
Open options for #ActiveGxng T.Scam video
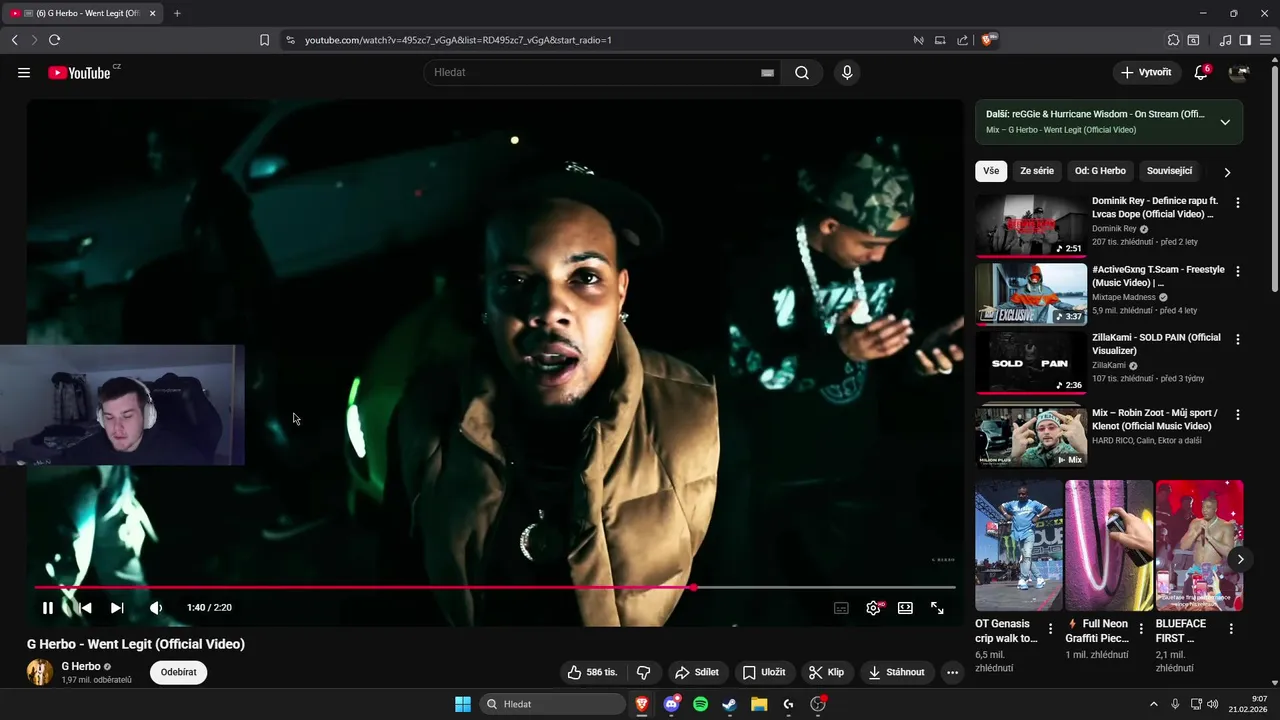[x=1238, y=271]
